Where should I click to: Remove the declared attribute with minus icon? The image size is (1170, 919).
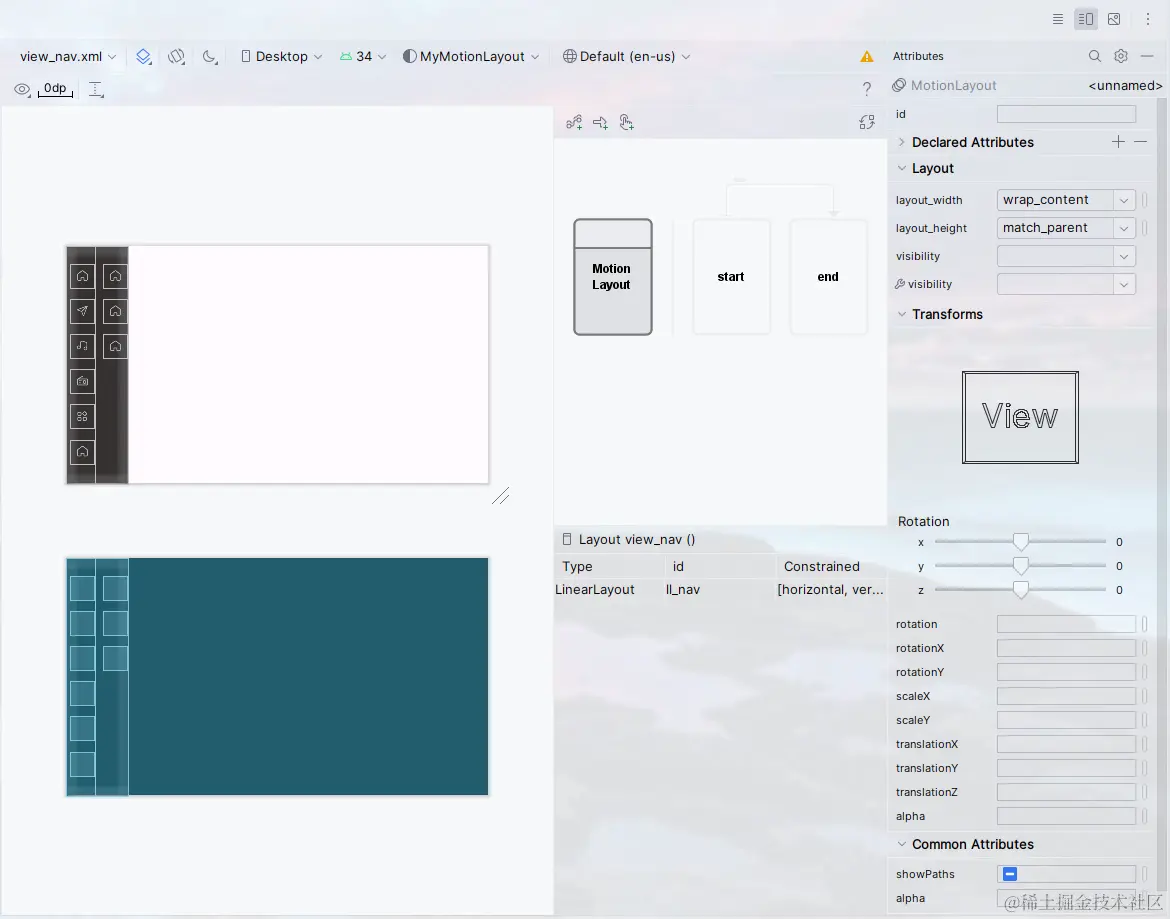[1140, 142]
